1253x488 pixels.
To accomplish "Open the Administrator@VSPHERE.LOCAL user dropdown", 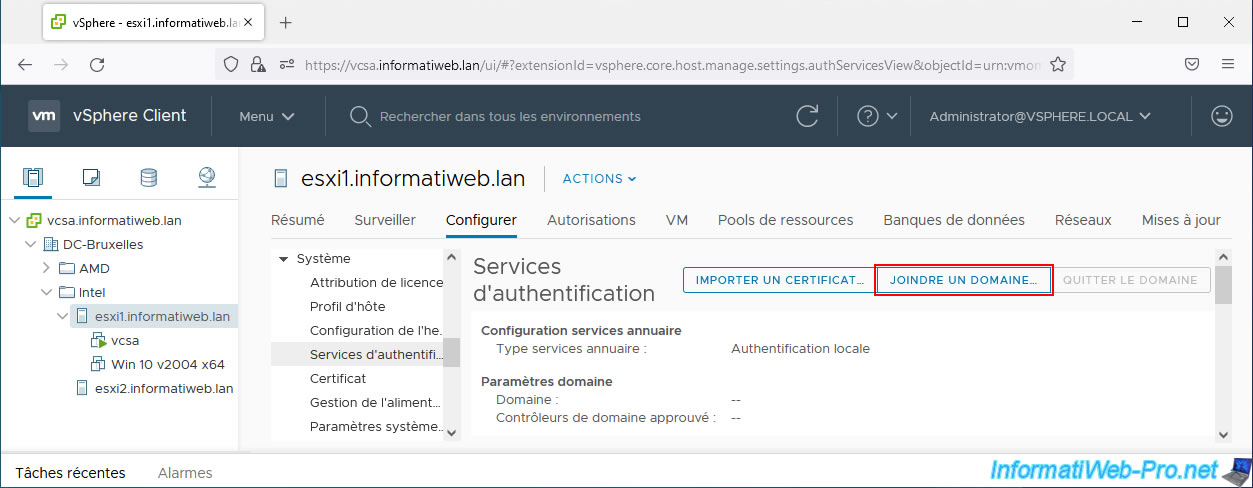I will (x=1040, y=116).
